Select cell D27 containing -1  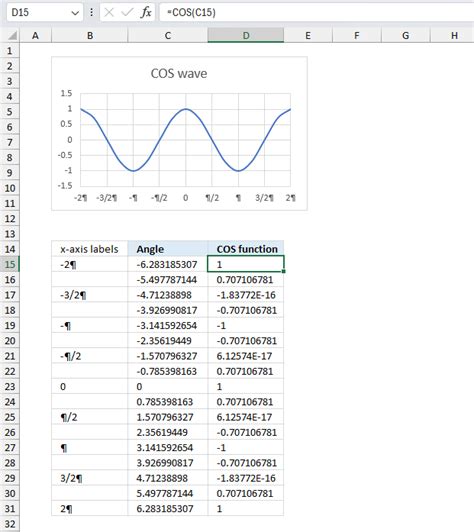(x=246, y=448)
